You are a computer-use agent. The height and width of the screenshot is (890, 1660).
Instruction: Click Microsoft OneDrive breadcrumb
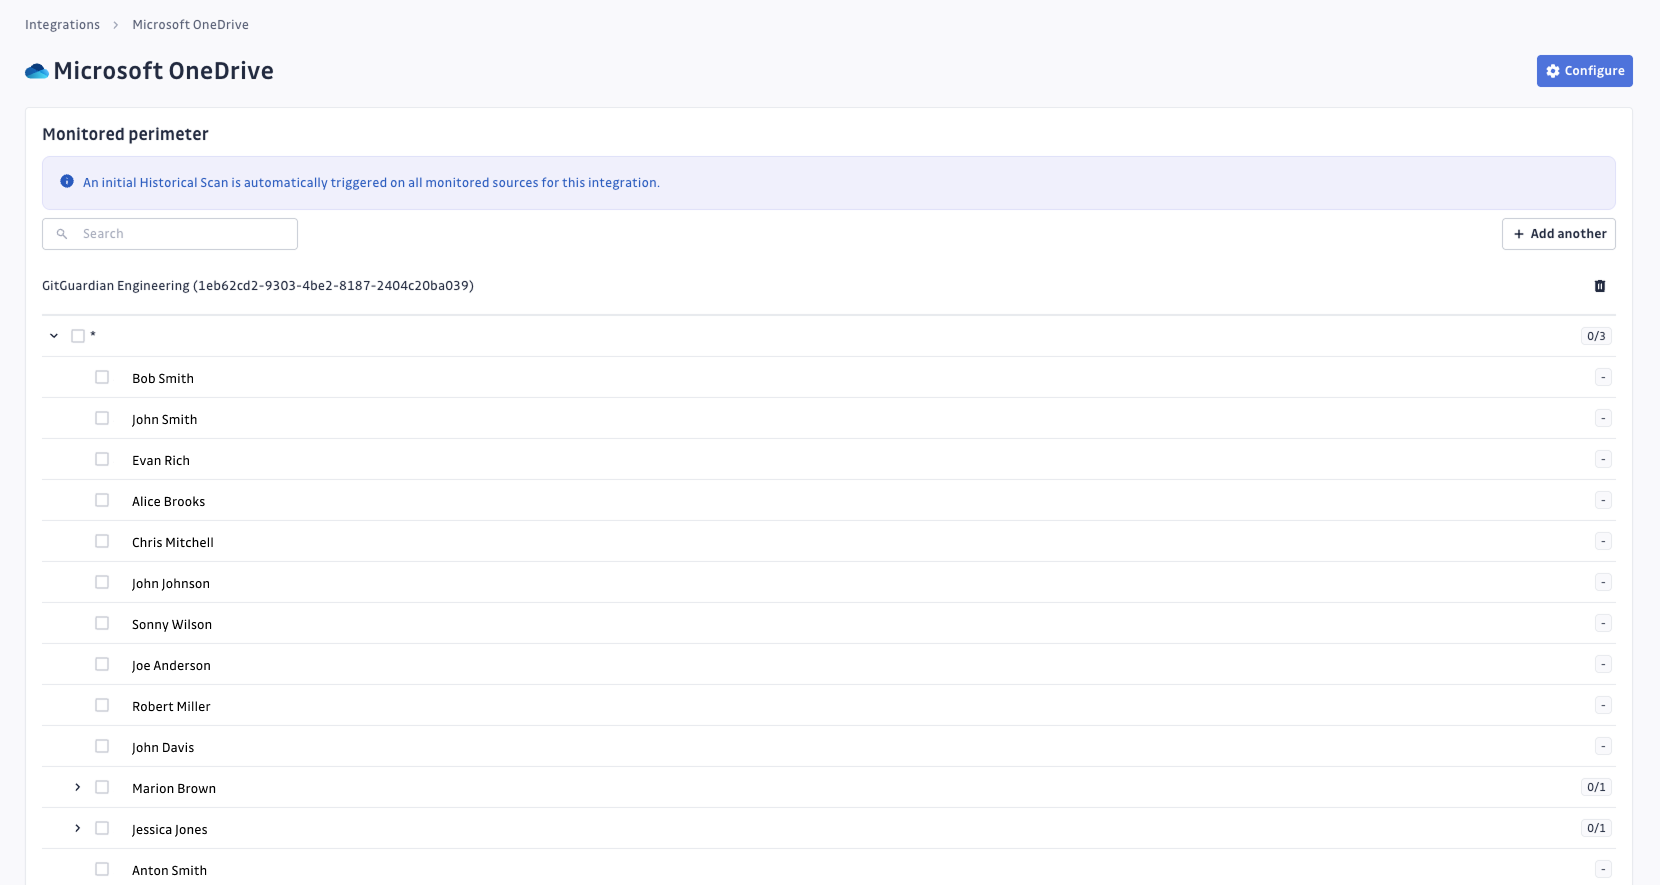190,25
